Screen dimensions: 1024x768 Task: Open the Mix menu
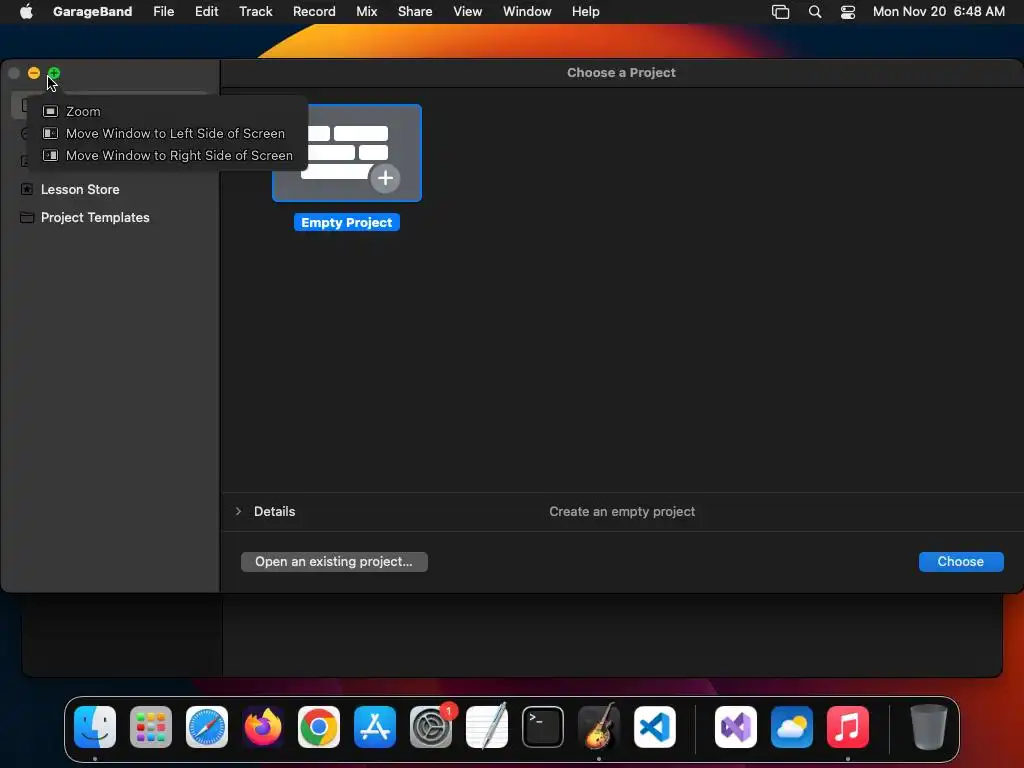[x=366, y=12]
